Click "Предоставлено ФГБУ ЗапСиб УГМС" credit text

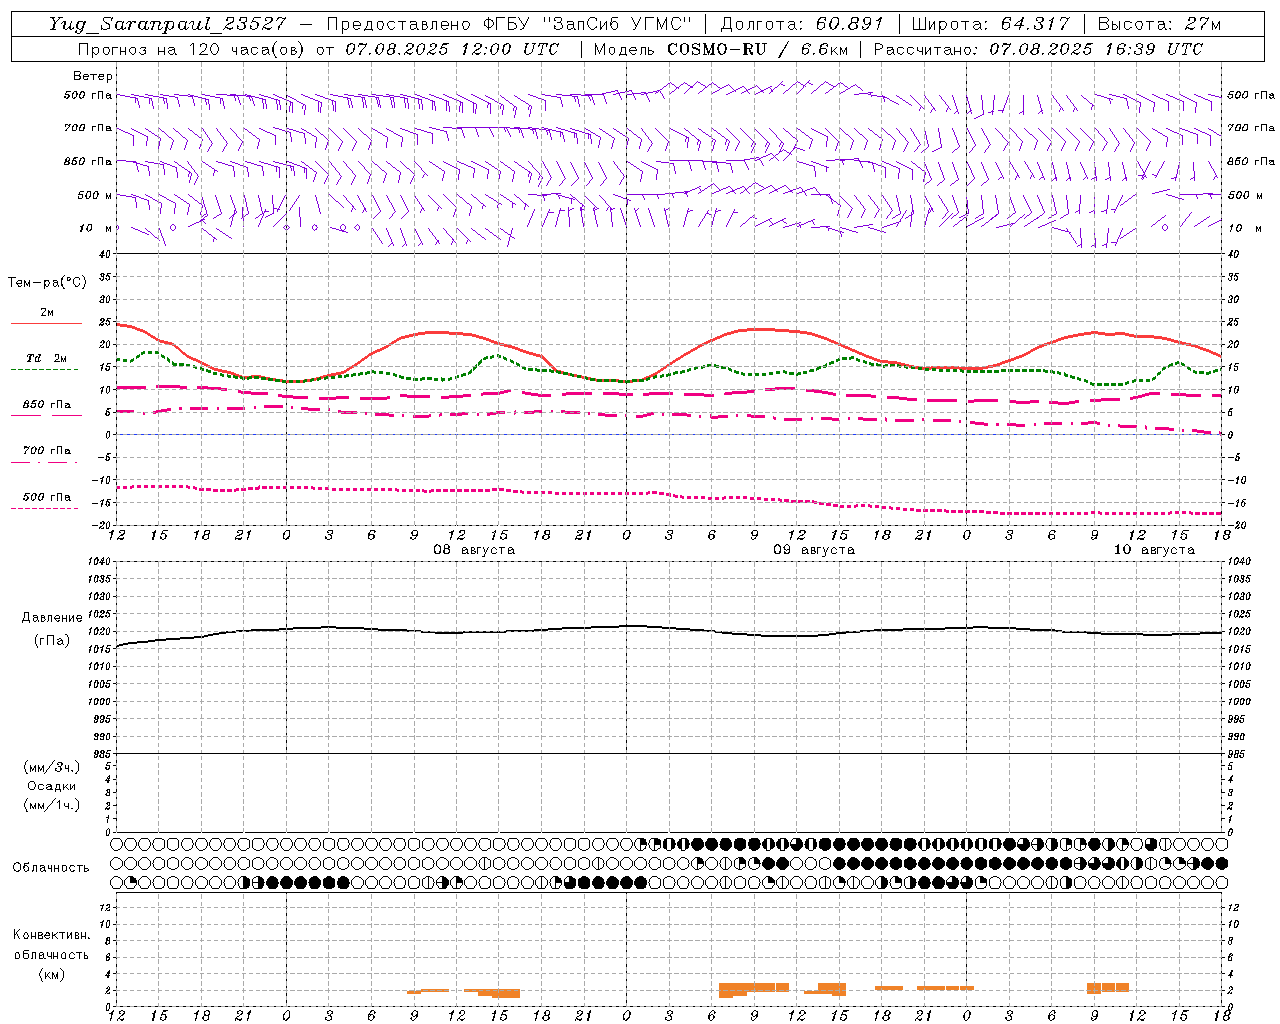510,24
